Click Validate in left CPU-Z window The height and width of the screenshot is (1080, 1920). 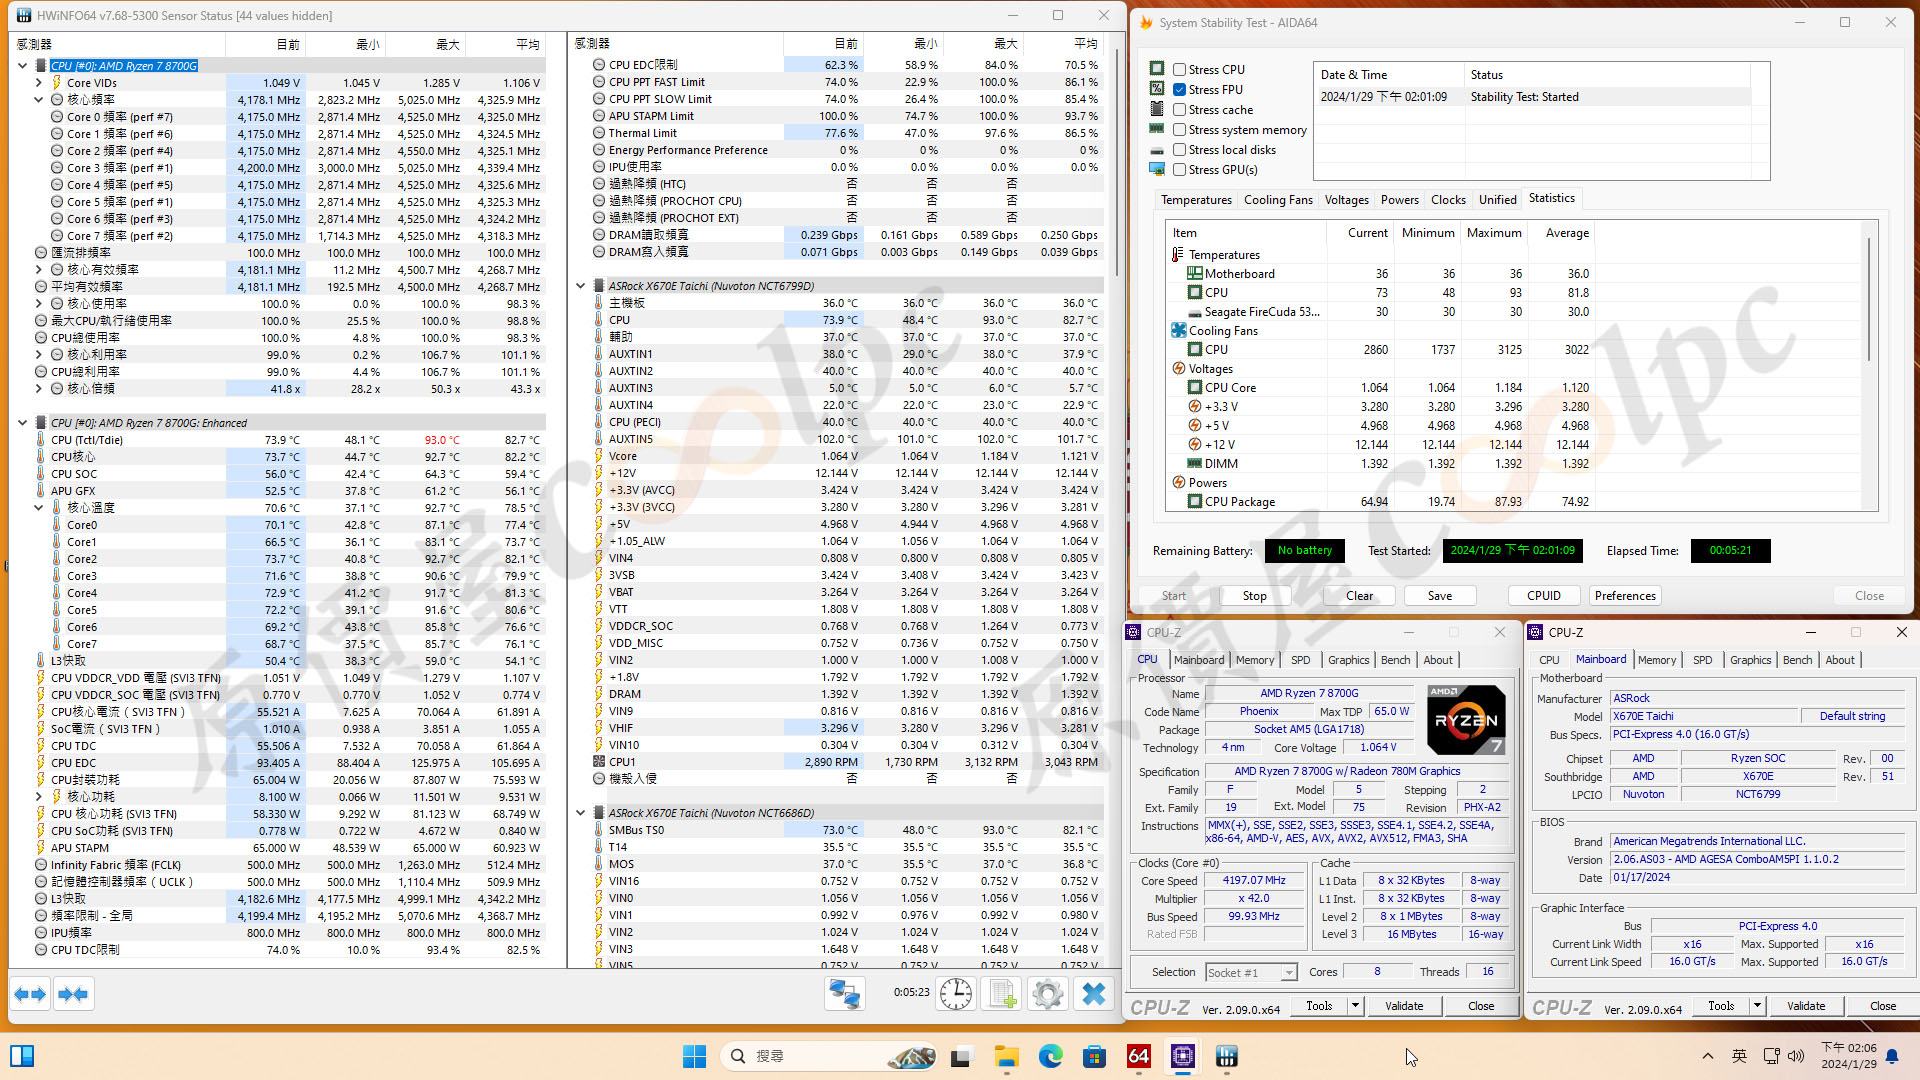click(1404, 1006)
